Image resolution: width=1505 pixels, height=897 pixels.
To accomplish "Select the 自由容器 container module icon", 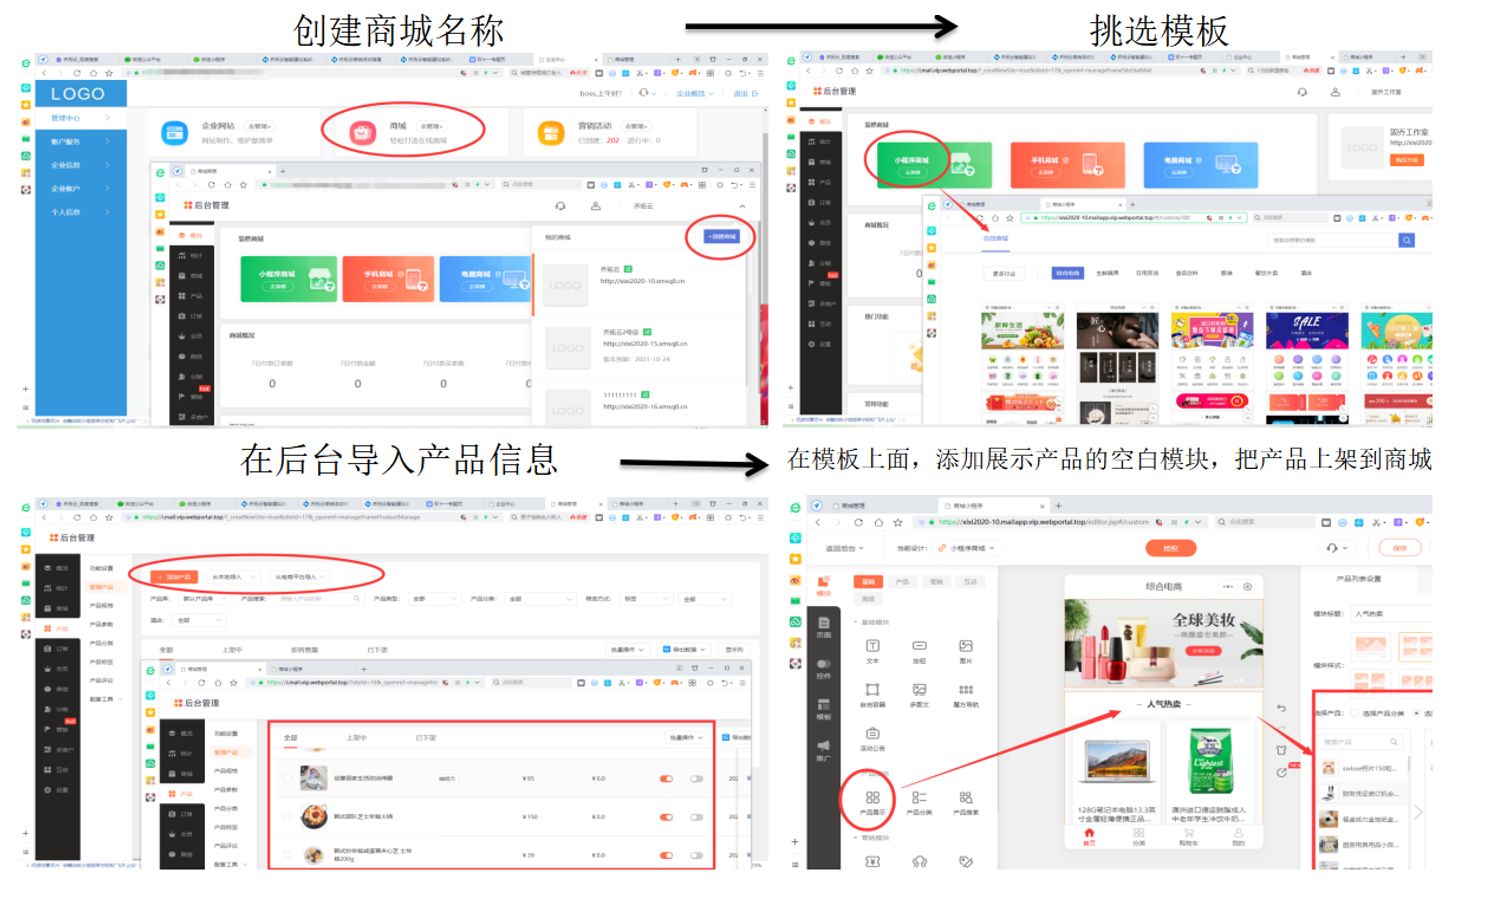I will tap(872, 690).
